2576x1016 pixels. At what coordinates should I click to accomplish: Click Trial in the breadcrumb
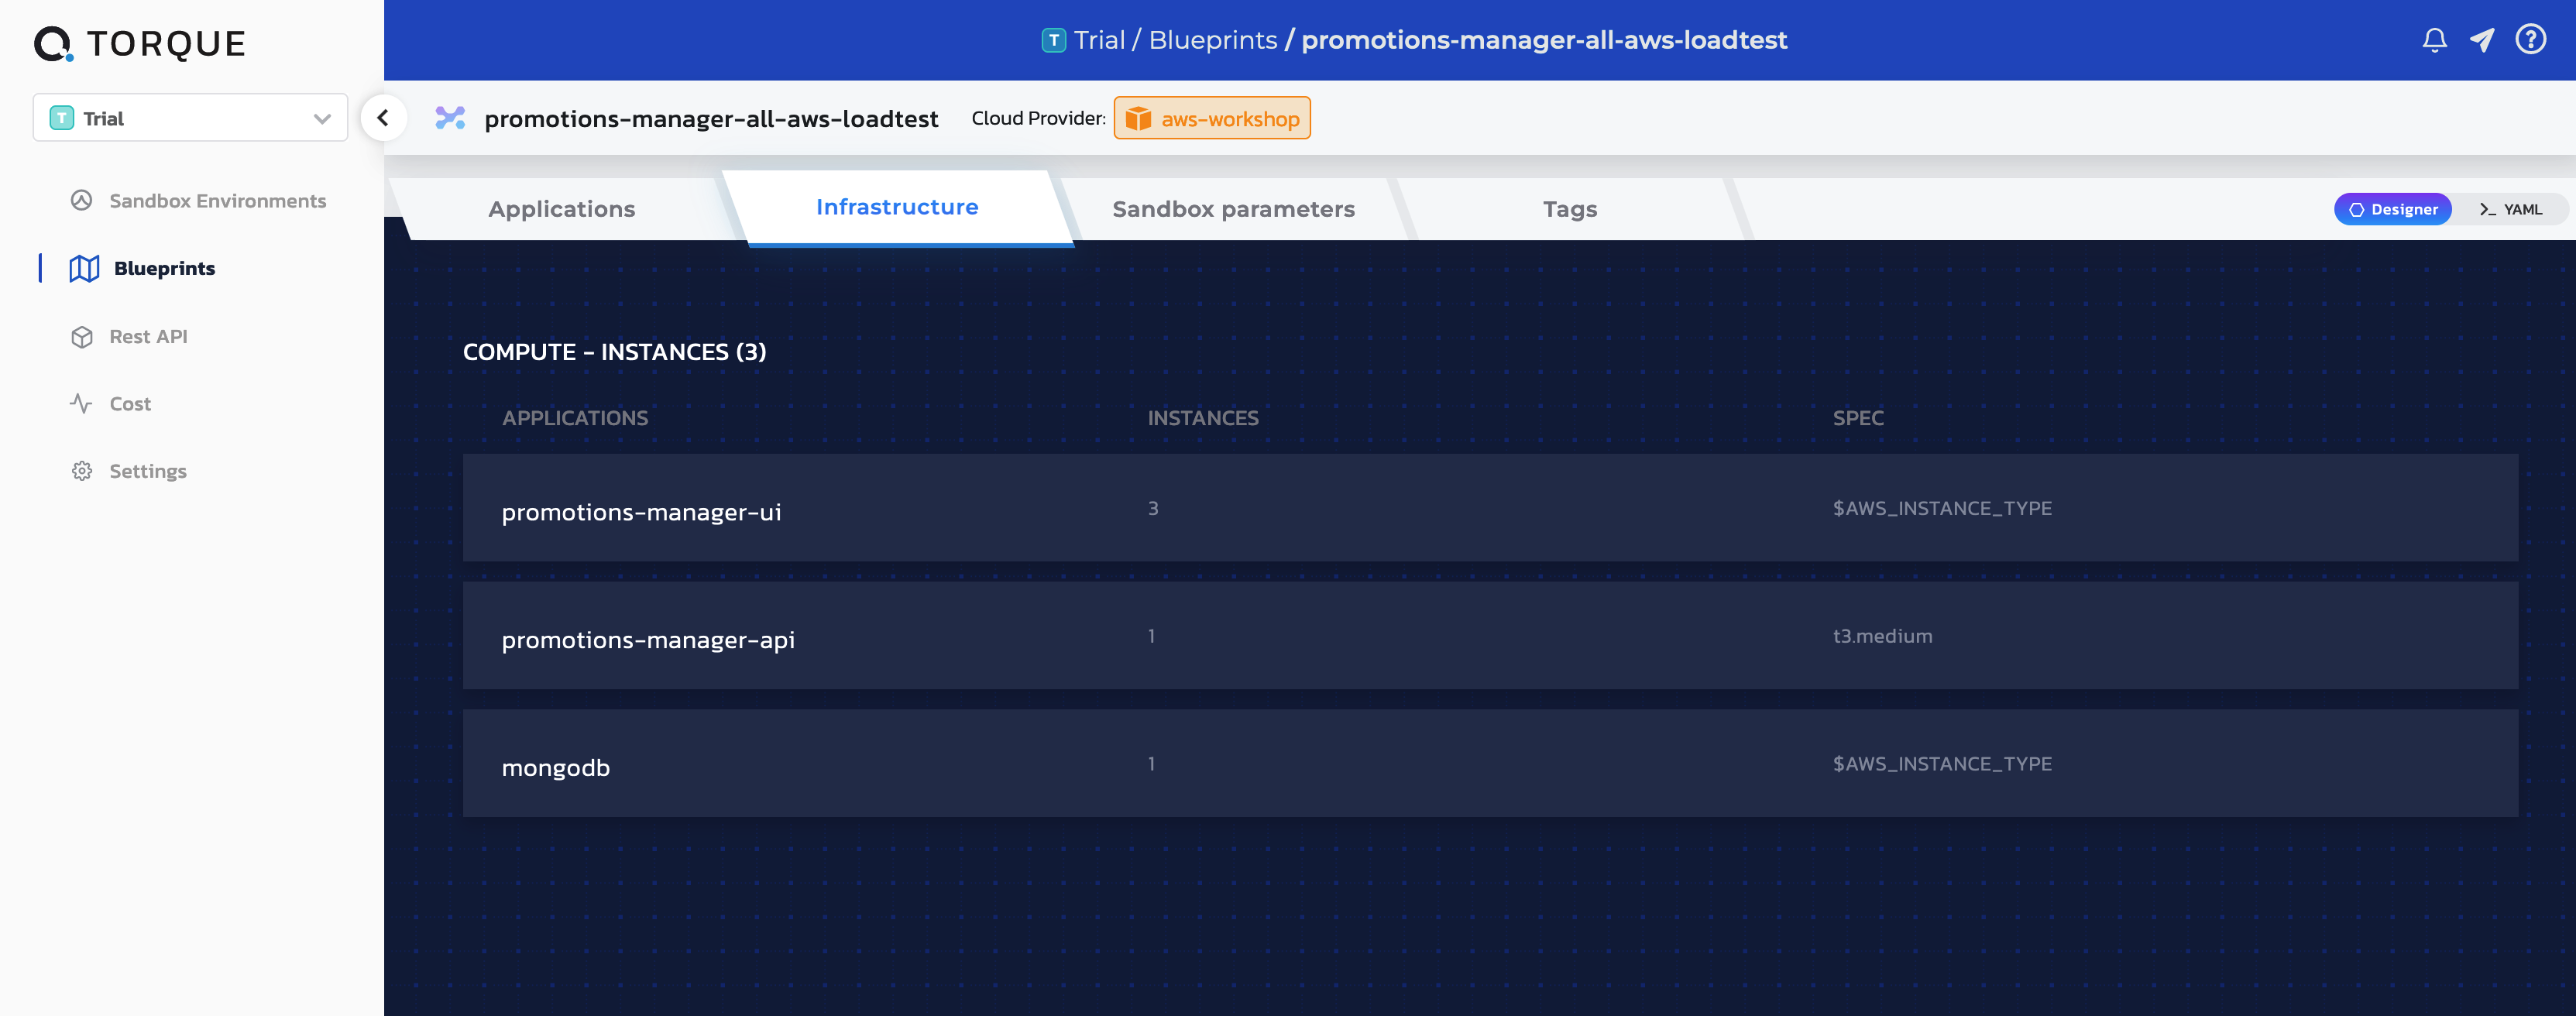1099,40
